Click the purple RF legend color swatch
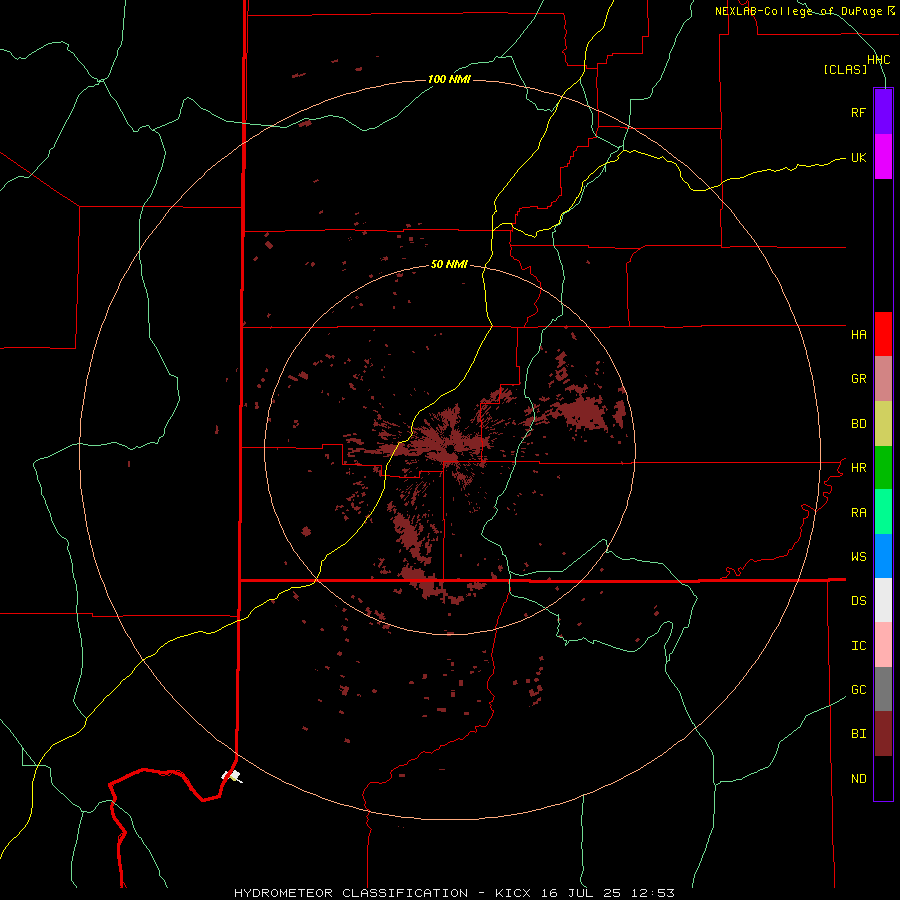This screenshot has width=900, height=900. (x=883, y=112)
